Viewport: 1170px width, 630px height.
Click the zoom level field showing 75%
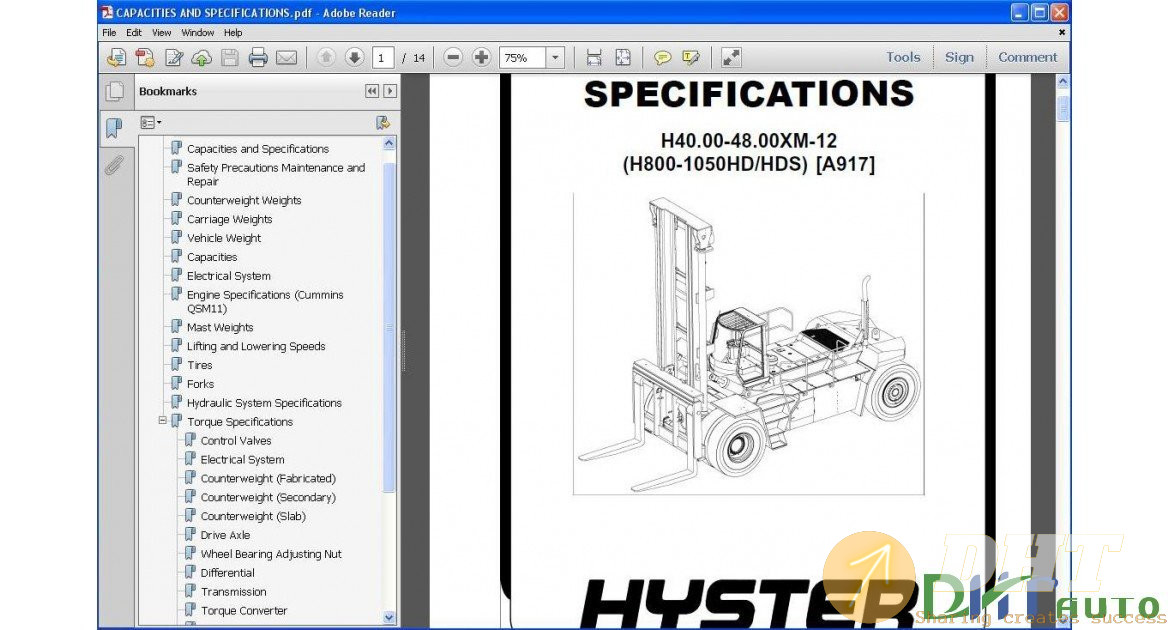click(x=523, y=57)
